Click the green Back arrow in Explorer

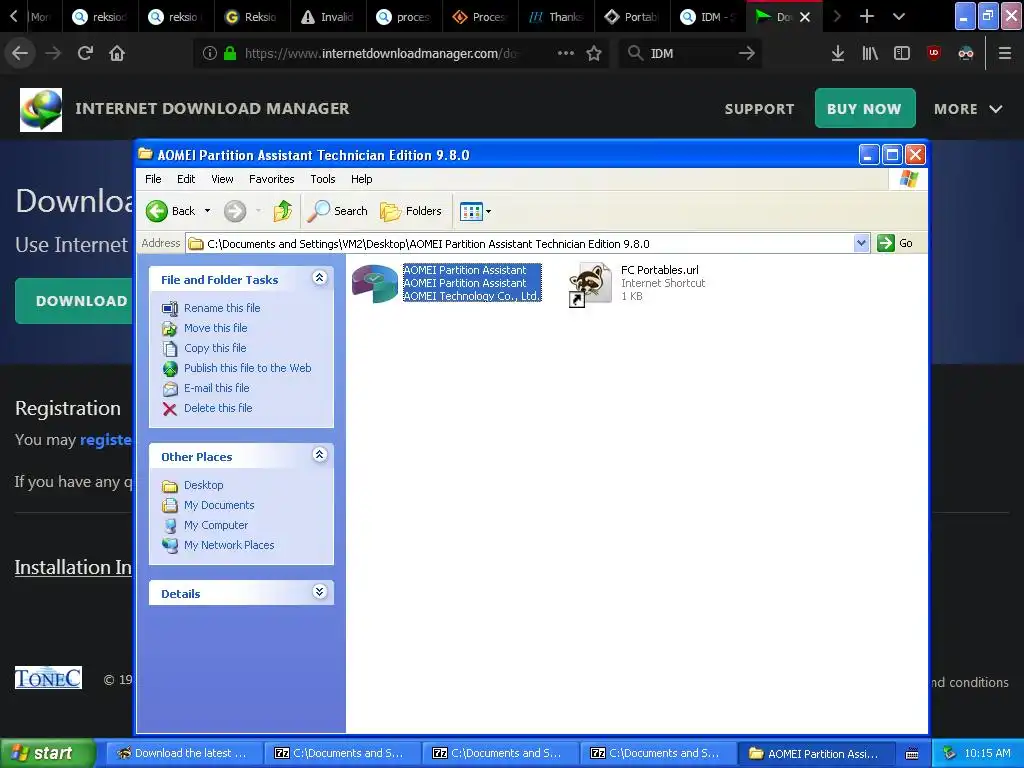(x=157, y=211)
